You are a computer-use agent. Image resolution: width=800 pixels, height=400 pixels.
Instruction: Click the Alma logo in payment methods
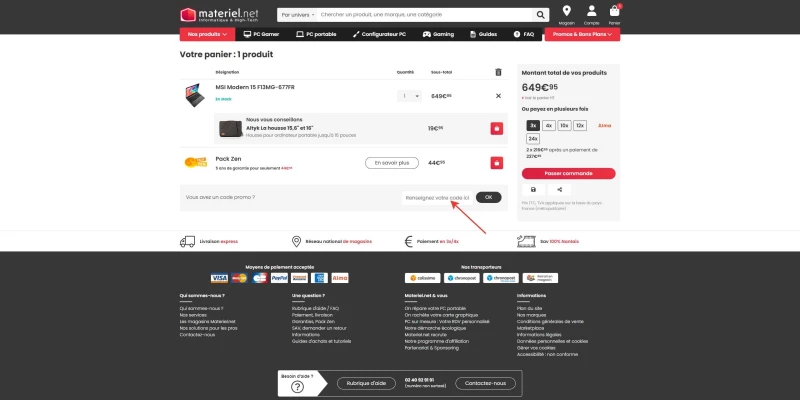[340, 278]
